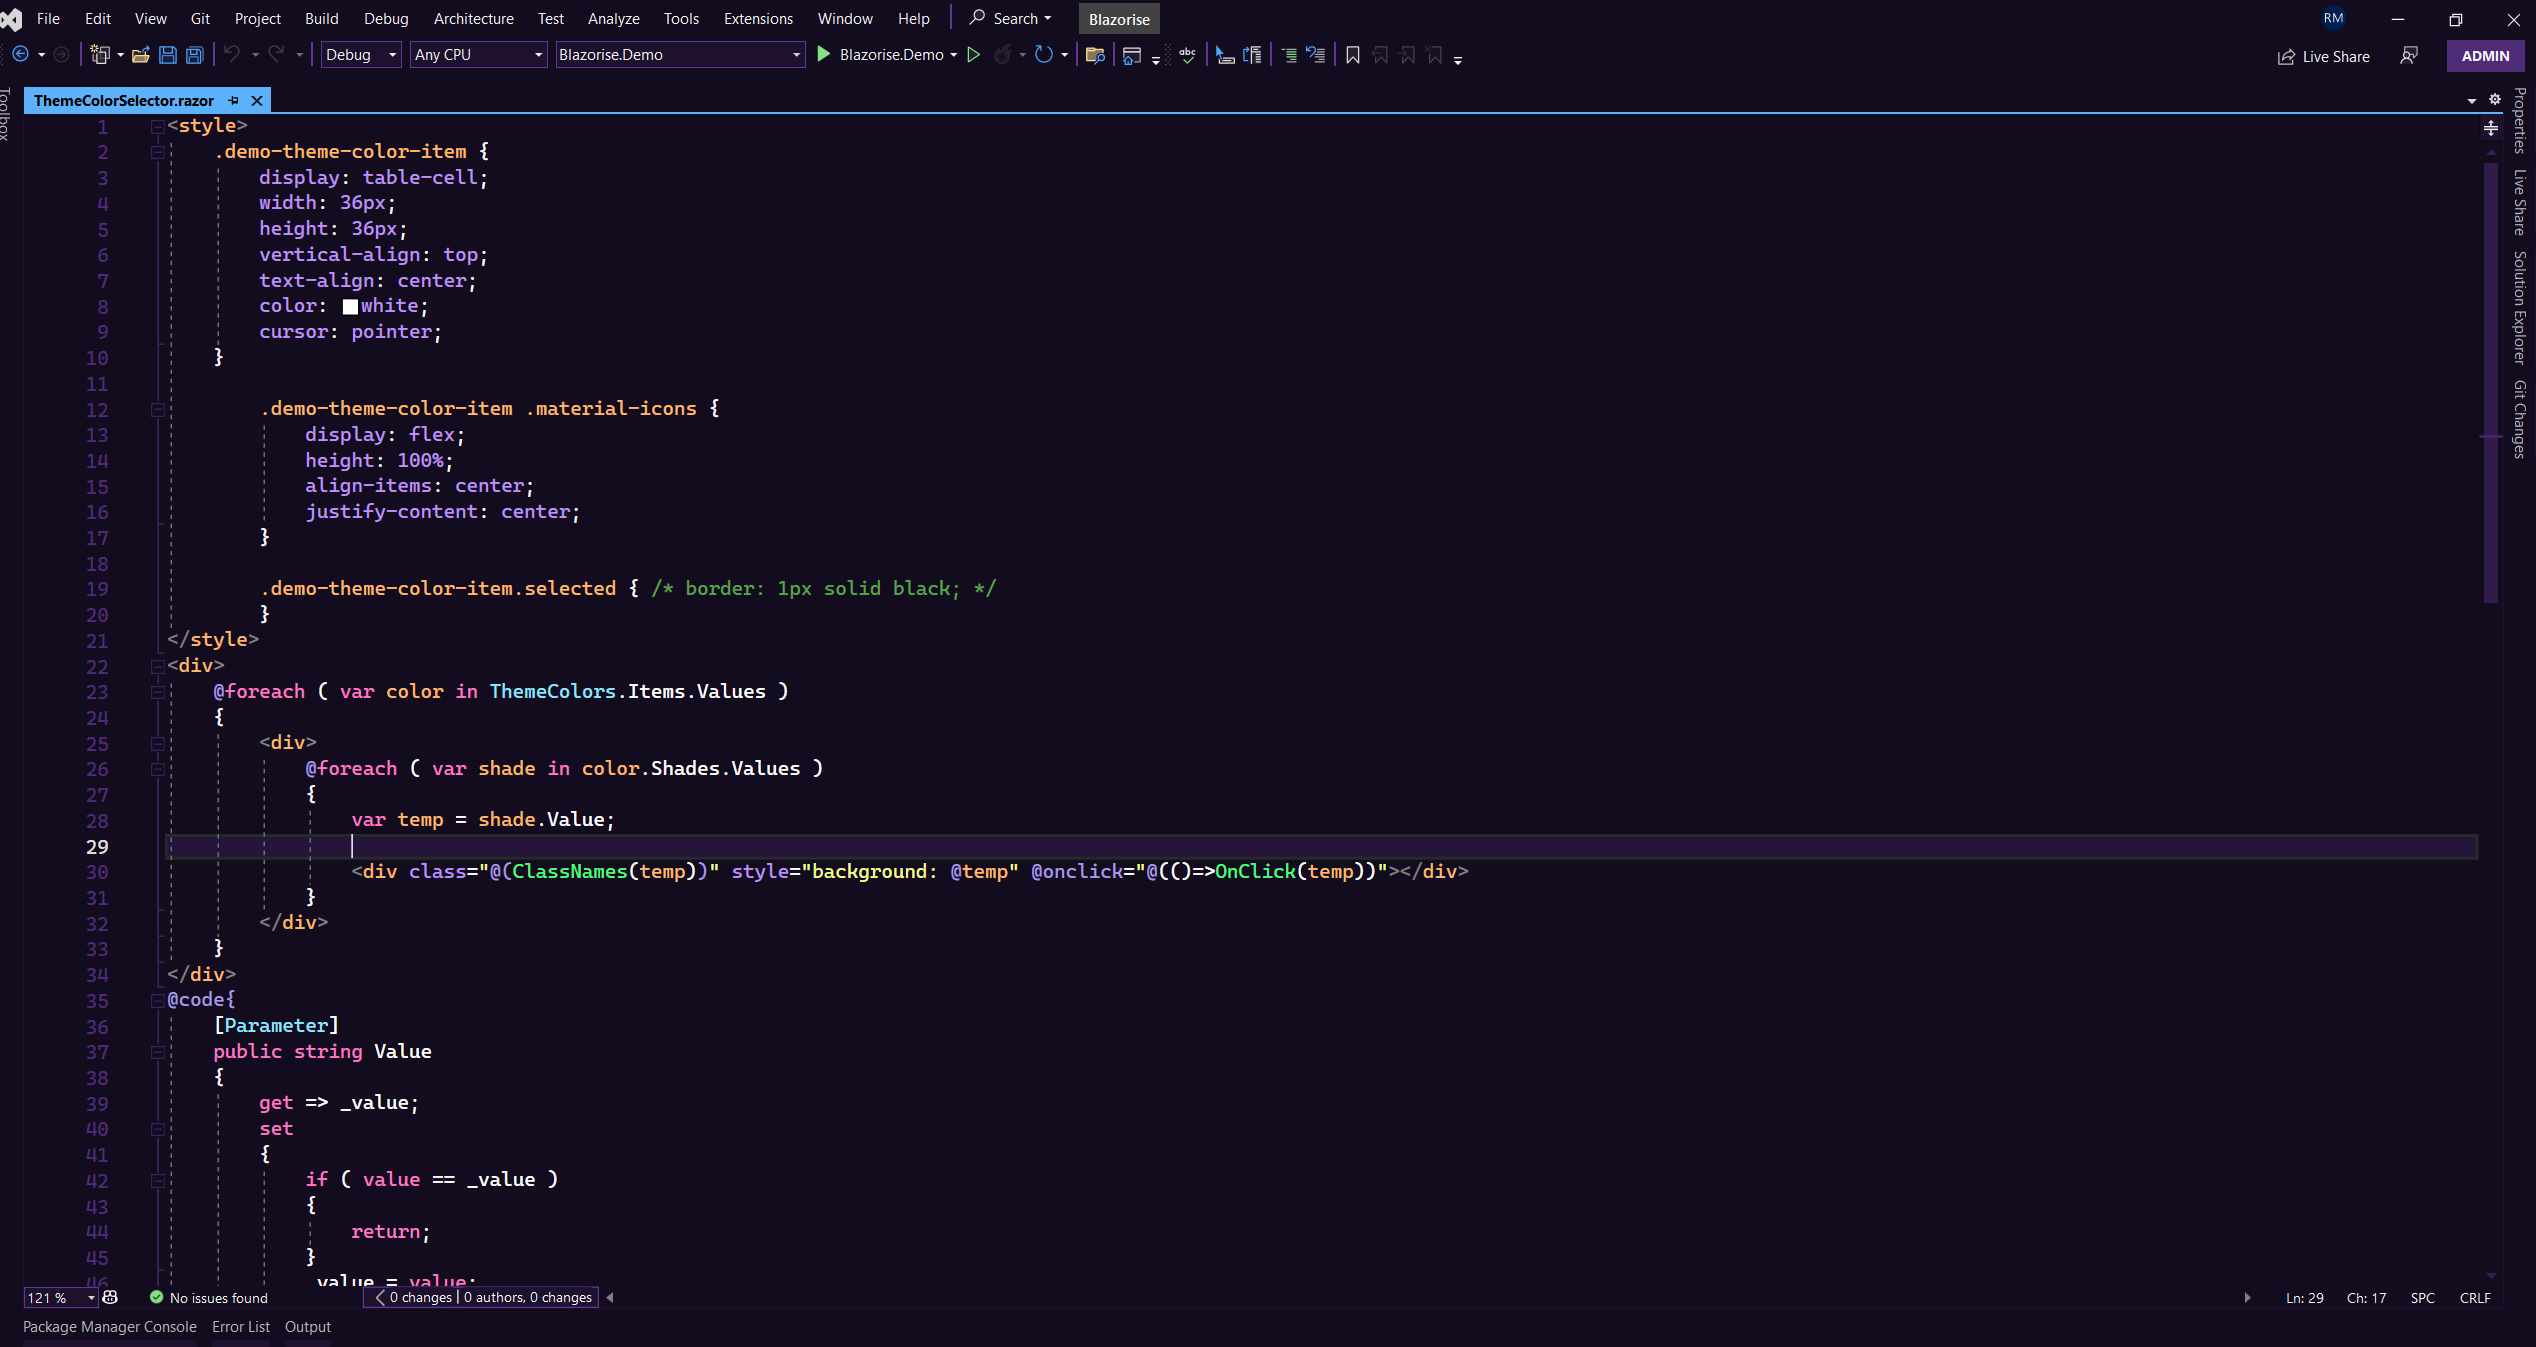
Task: Click the New Project toolbar icon
Action: click(x=99, y=55)
